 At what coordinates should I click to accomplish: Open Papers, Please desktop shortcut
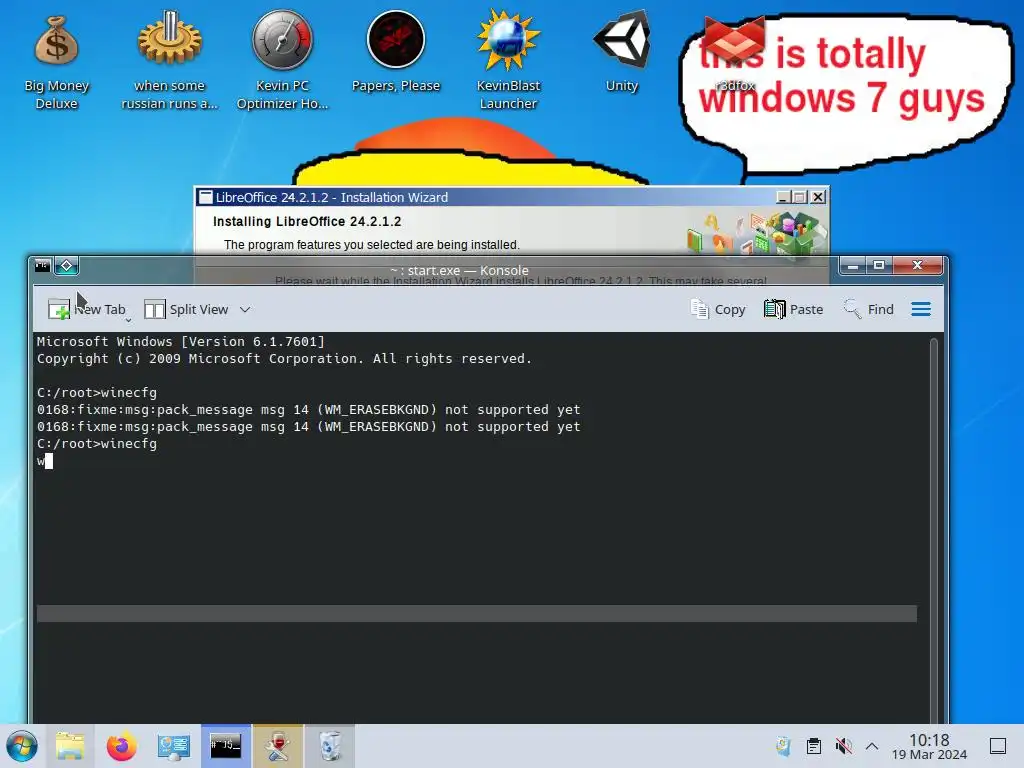(396, 54)
